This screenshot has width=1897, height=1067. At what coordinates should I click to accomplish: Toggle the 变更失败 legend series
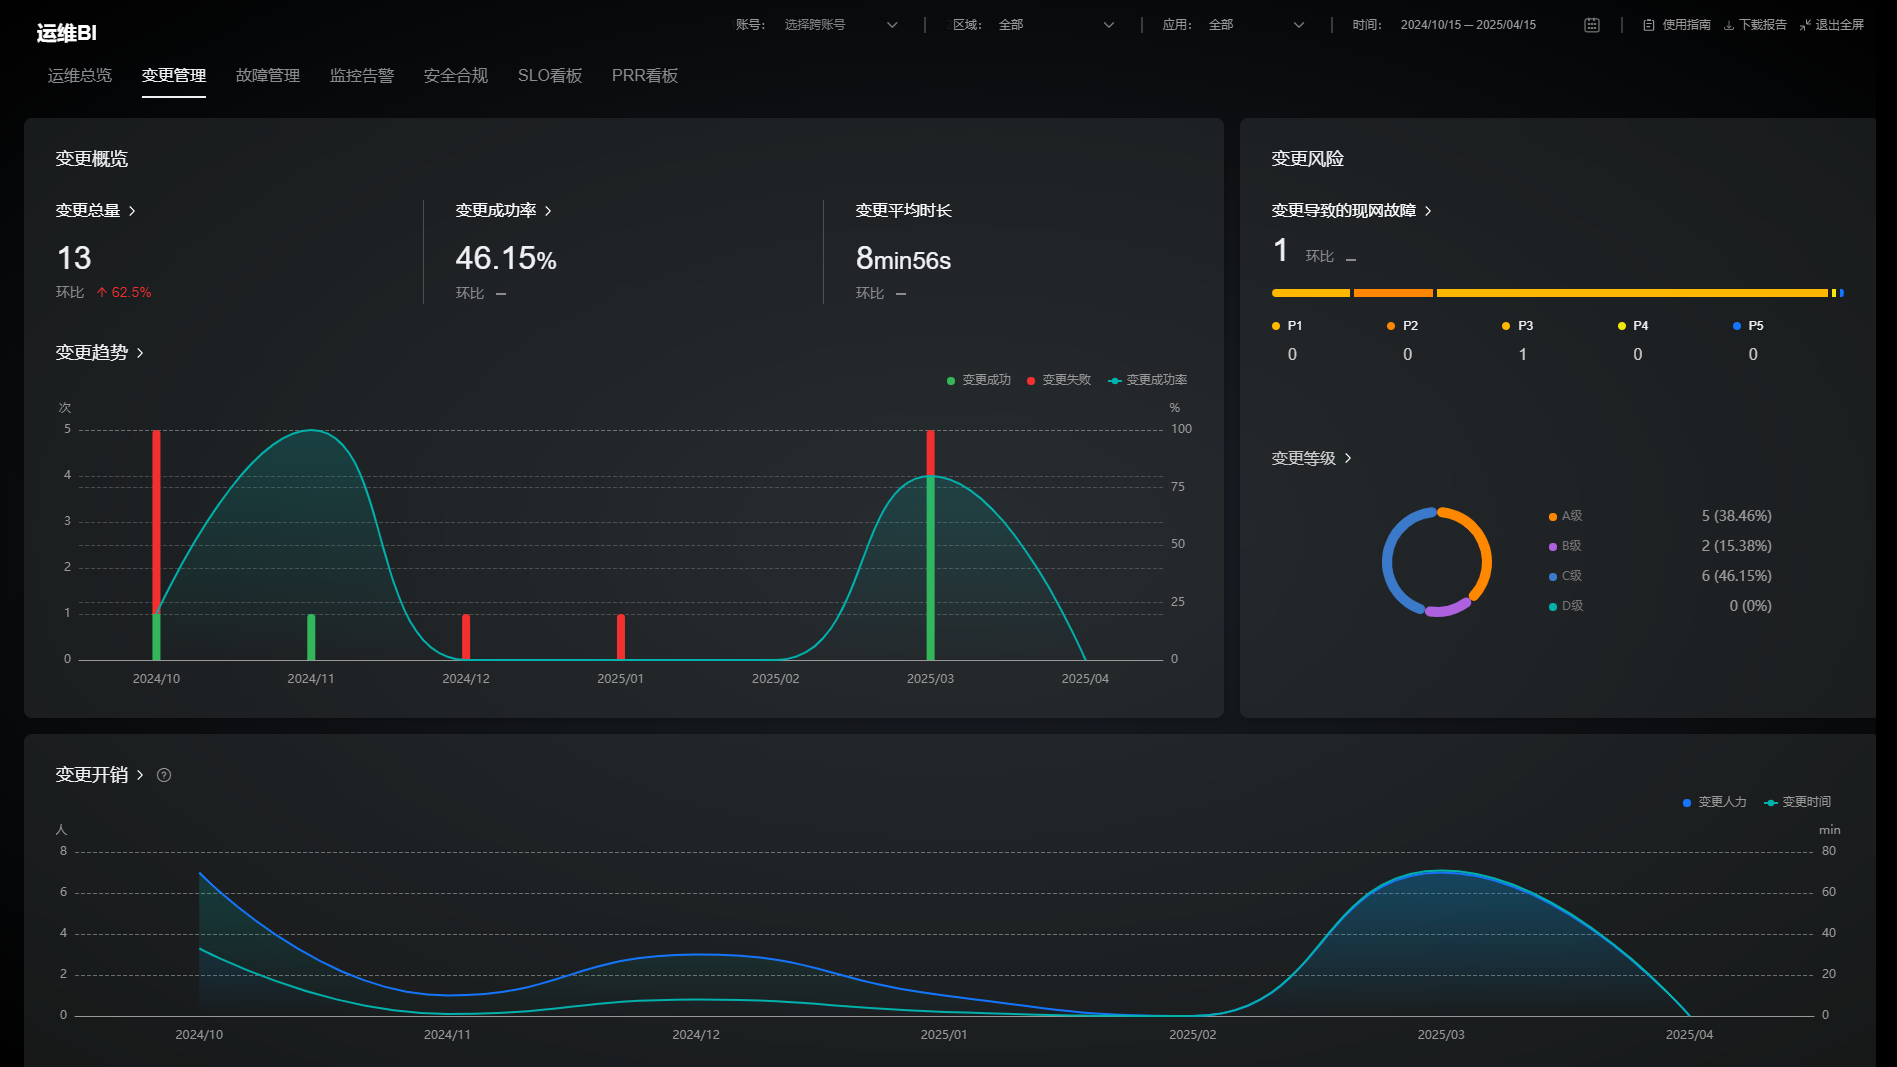pyautogui.click(x=1058, y=380)
